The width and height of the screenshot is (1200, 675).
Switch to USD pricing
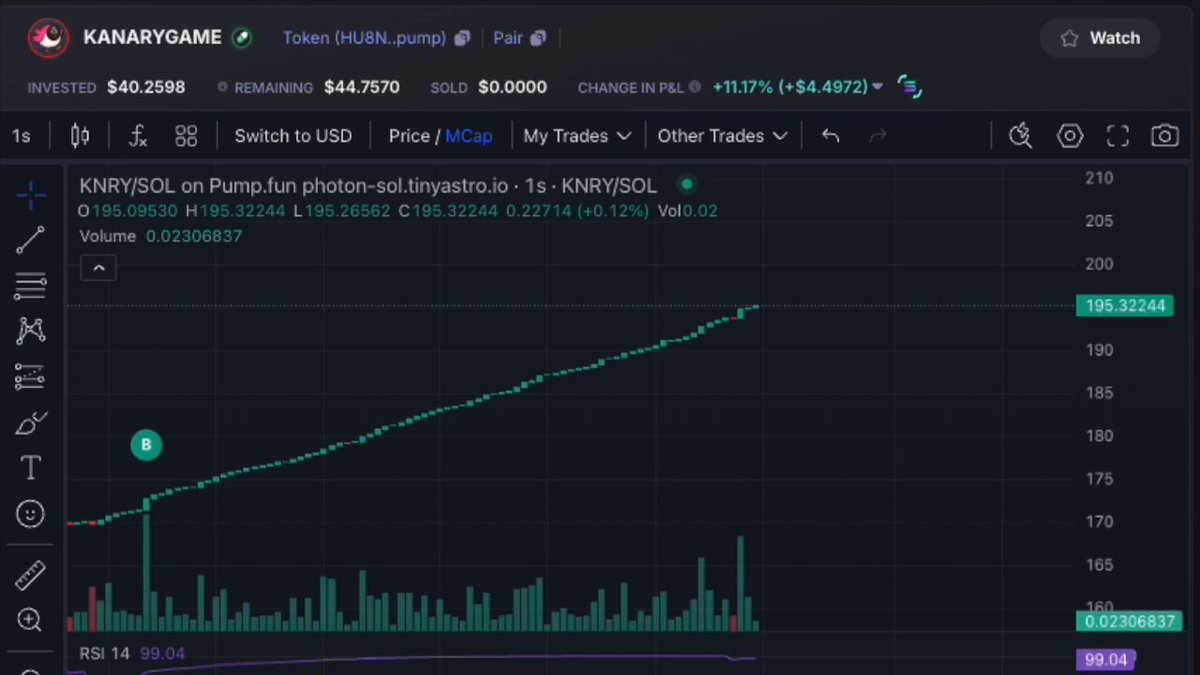(x=293, y=136)
